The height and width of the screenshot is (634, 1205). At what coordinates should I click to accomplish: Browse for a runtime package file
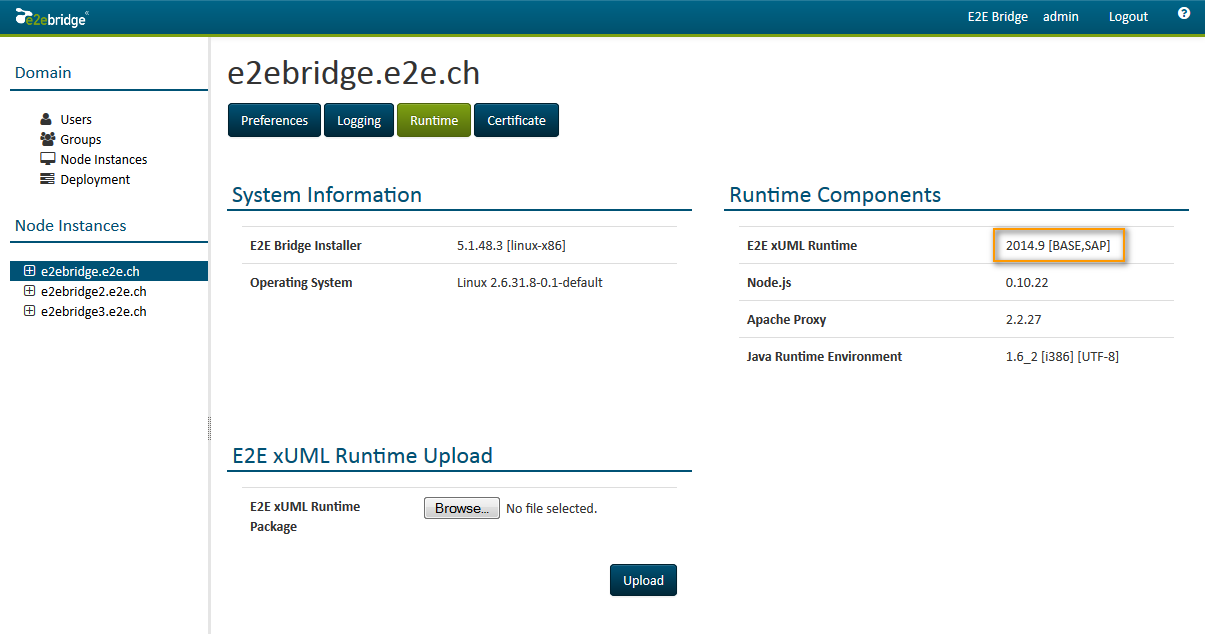coord(461,507)
